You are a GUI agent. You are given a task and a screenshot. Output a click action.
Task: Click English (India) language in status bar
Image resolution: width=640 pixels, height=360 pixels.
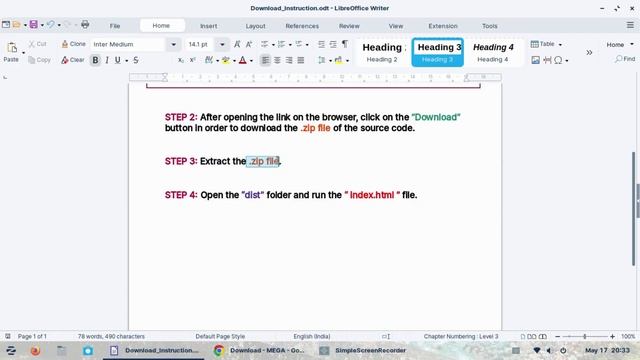click(x=311, y=336)
